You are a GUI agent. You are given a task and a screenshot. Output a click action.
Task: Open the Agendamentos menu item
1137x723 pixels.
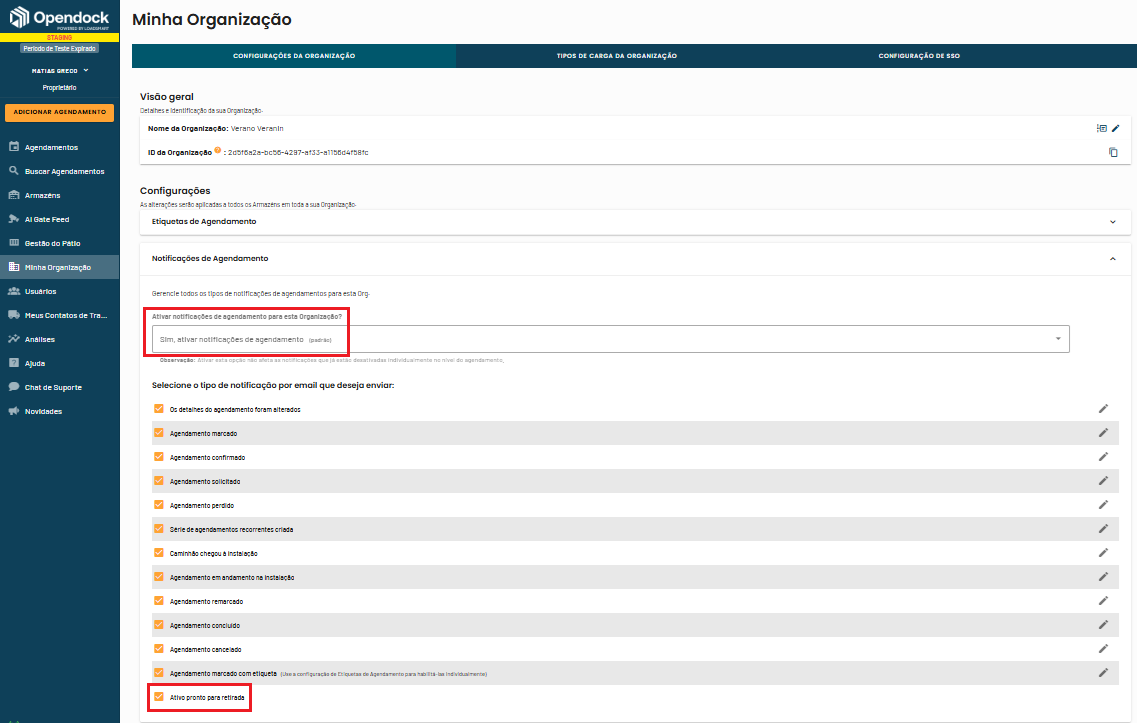click(x=59, y=147)
